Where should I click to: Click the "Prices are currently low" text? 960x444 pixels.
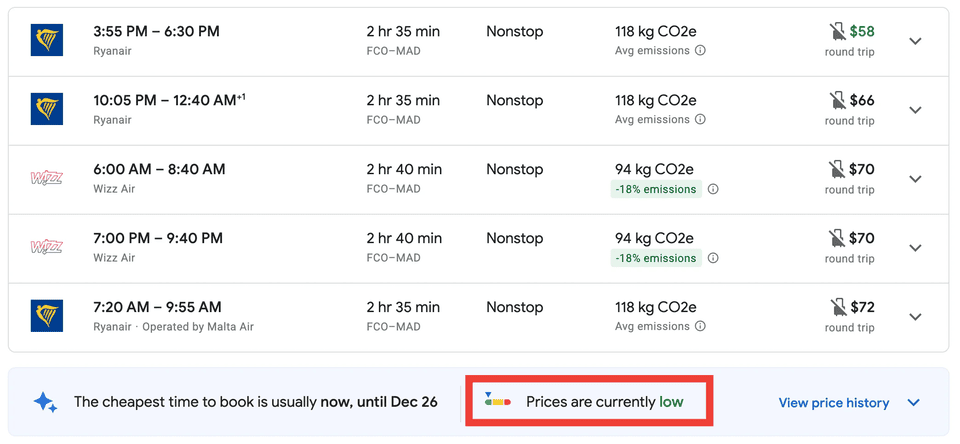click(604, 402)
